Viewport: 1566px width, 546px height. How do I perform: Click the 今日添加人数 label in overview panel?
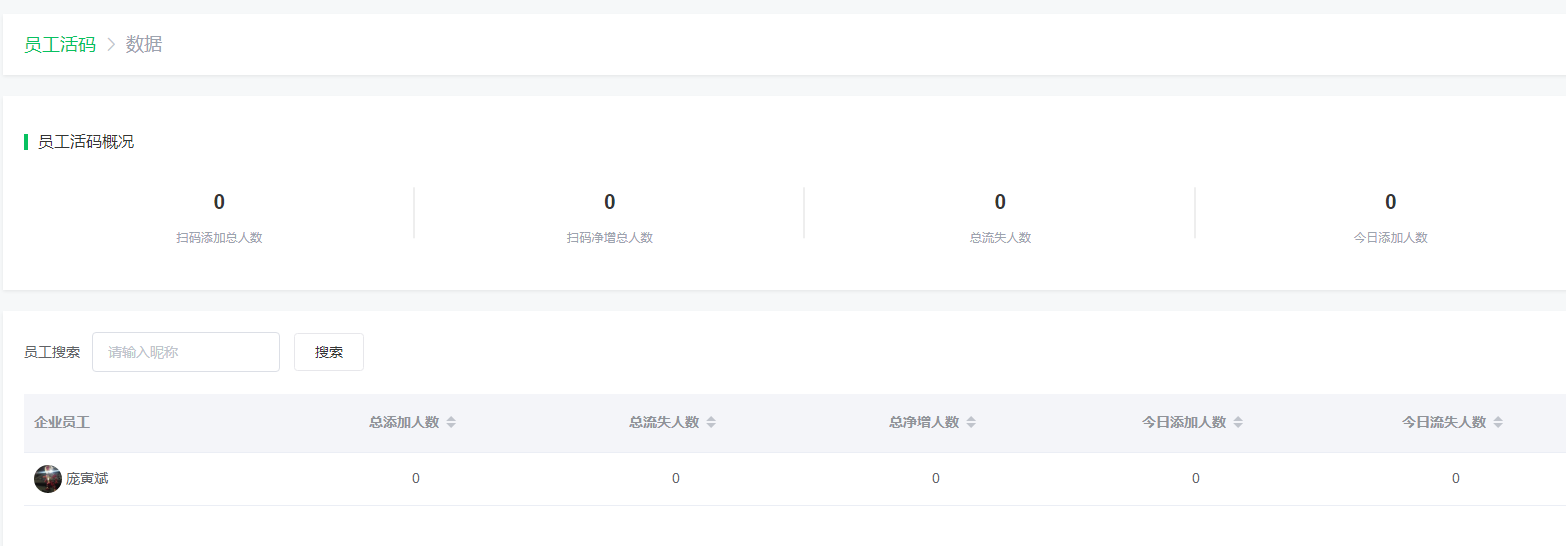pos(1390,238)
